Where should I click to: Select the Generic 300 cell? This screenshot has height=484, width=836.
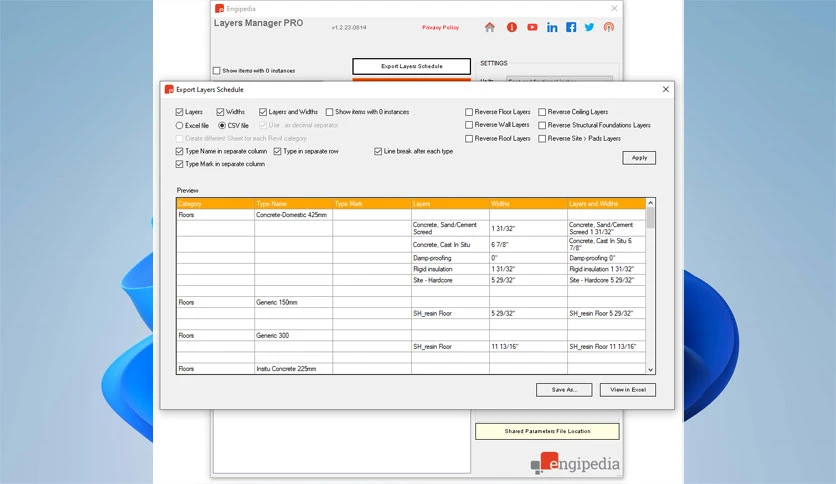click(x=293, y=335)
